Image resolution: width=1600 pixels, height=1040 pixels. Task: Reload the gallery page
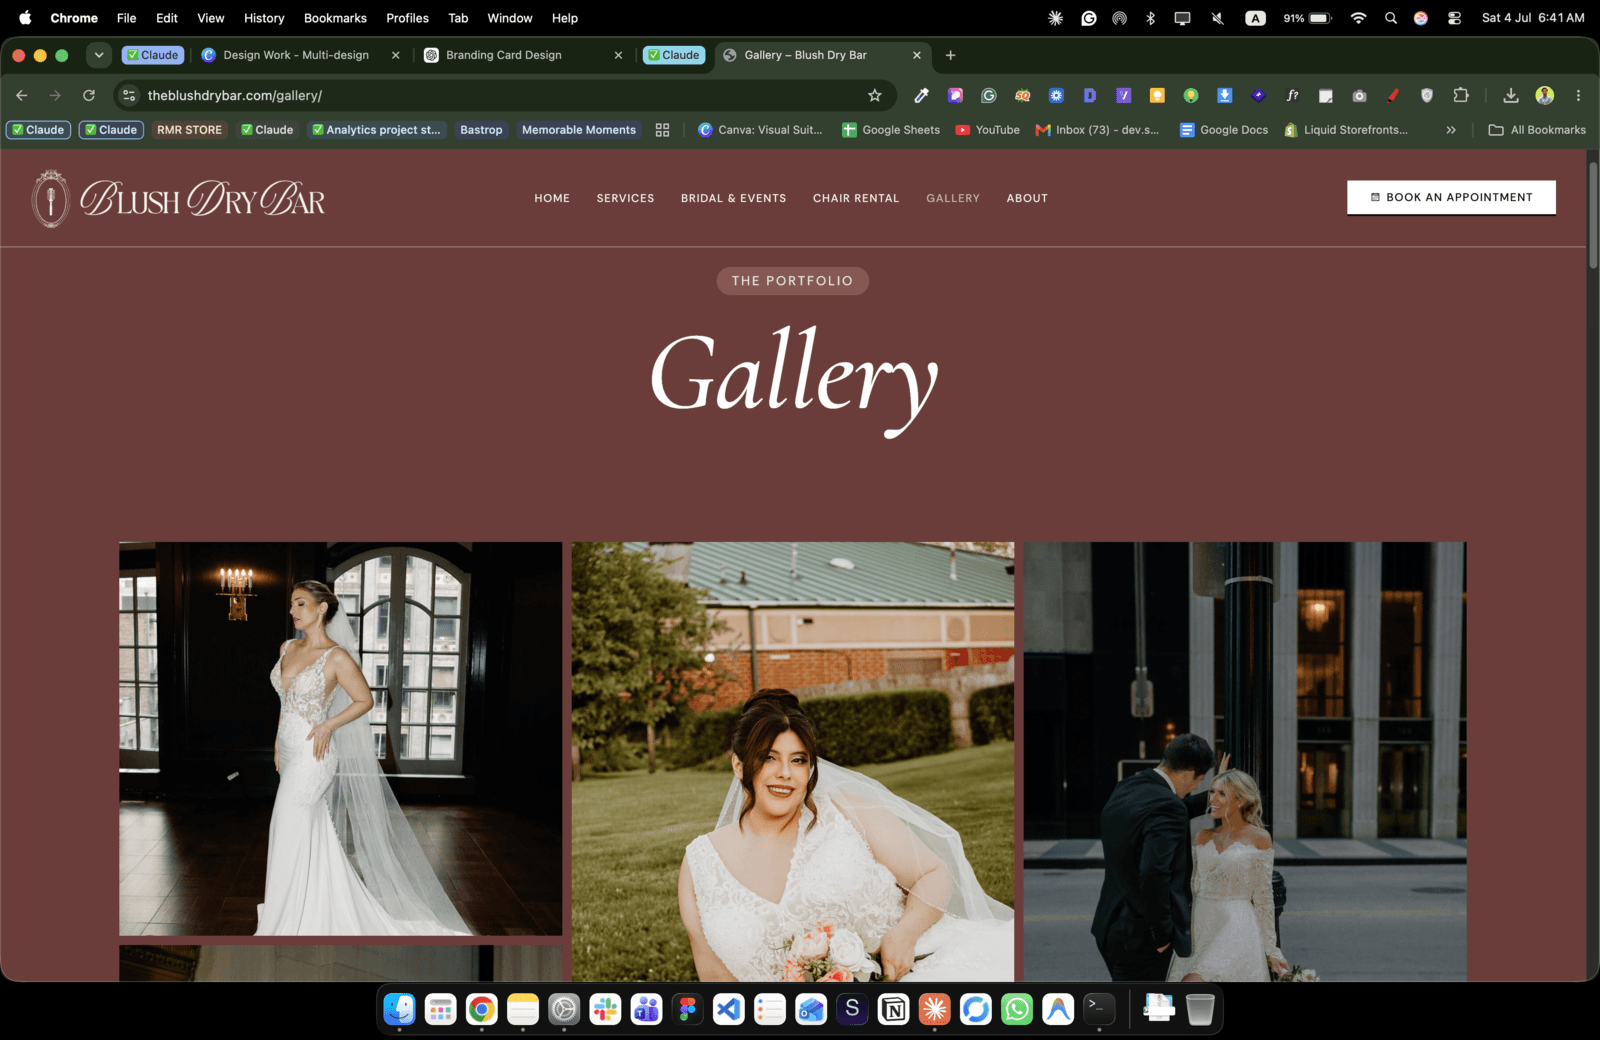pyautogui.click(x=89, y=95)
